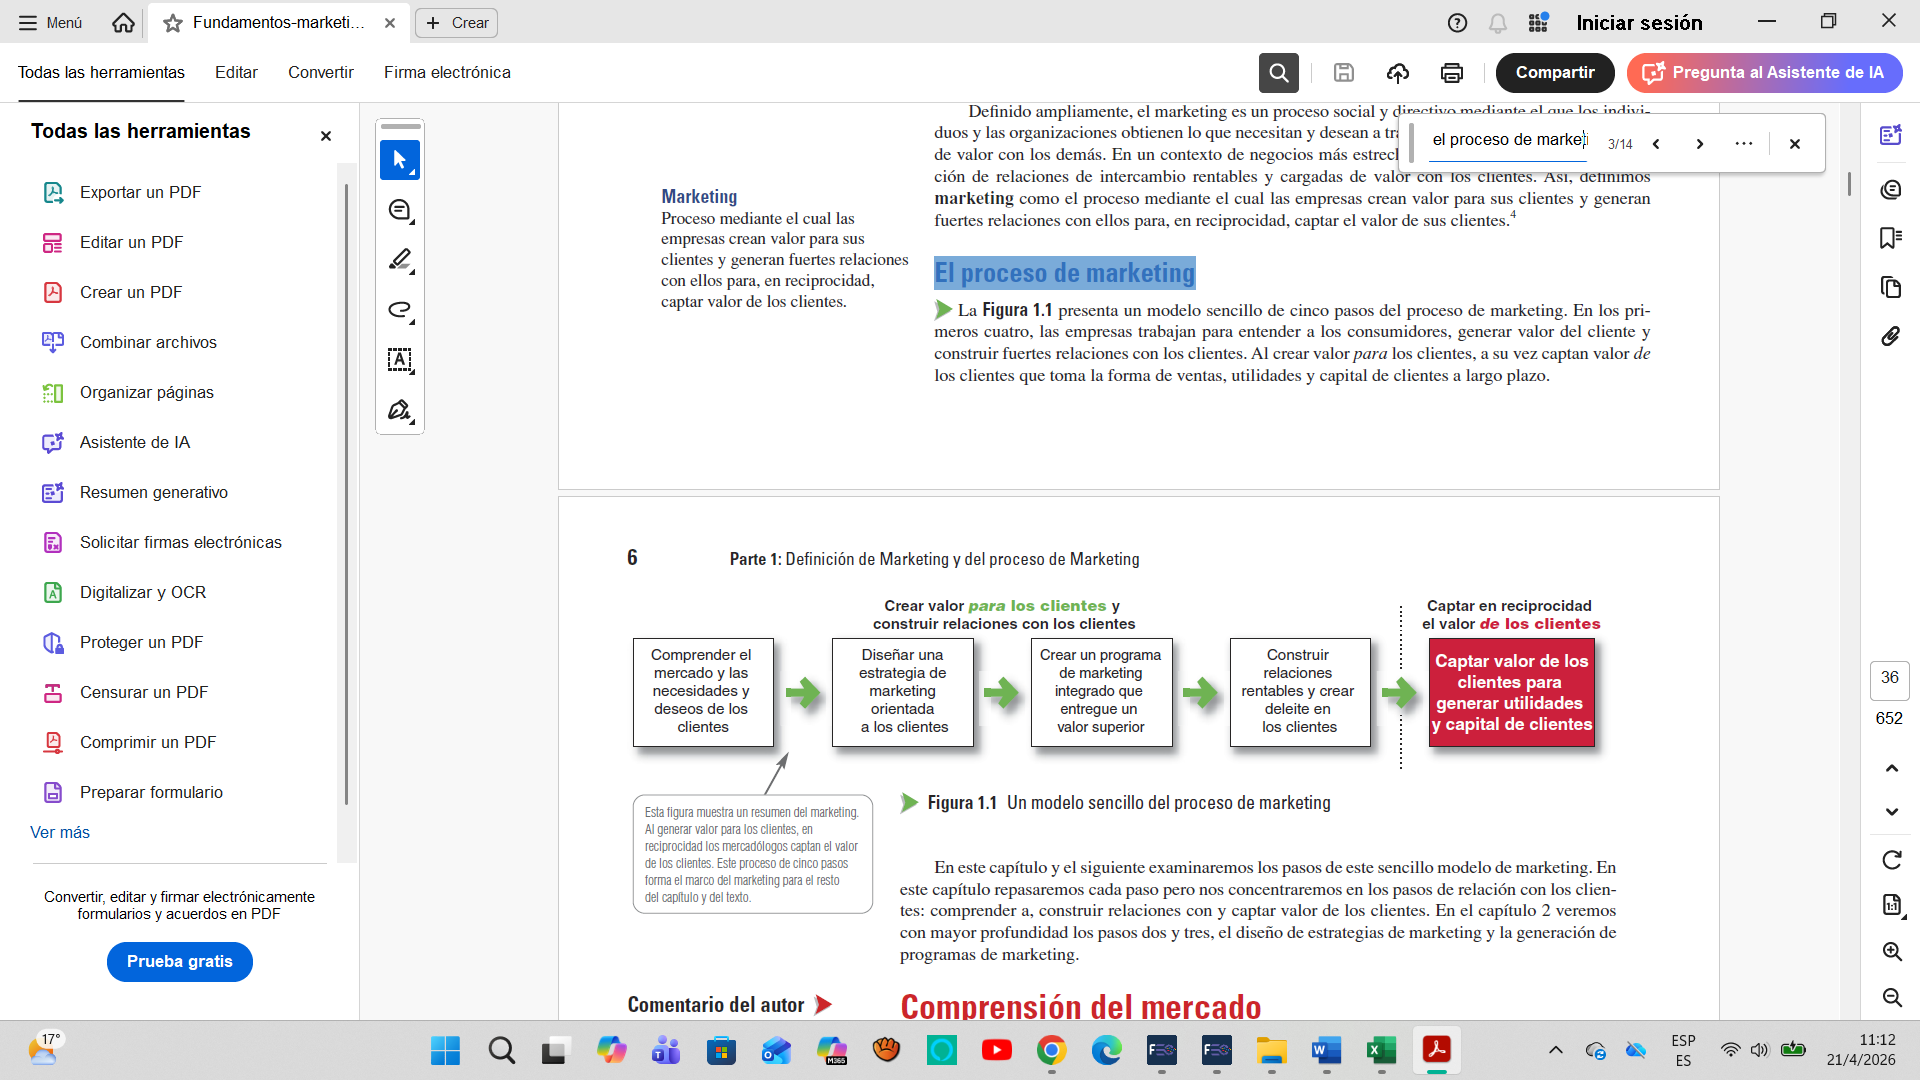
Task: Go to next page arrow
Action: [1892, 812]
